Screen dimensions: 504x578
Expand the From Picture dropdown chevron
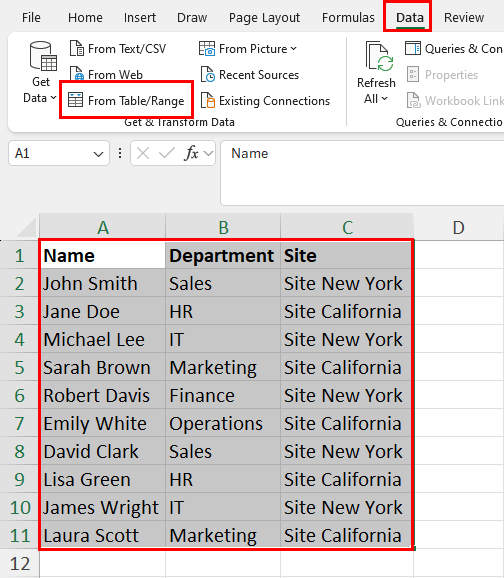293,49
